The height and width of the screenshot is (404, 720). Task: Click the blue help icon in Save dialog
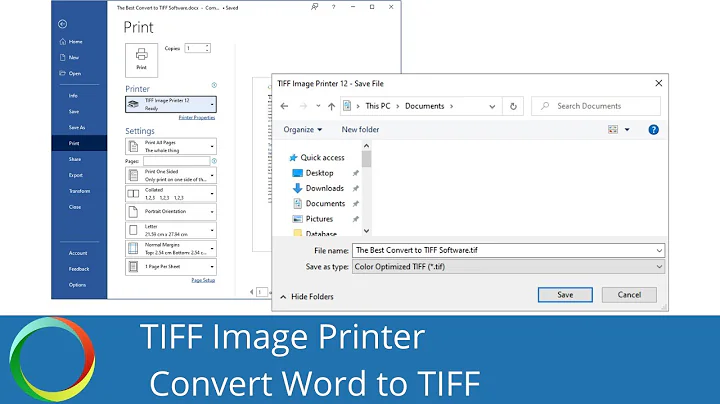653,130
